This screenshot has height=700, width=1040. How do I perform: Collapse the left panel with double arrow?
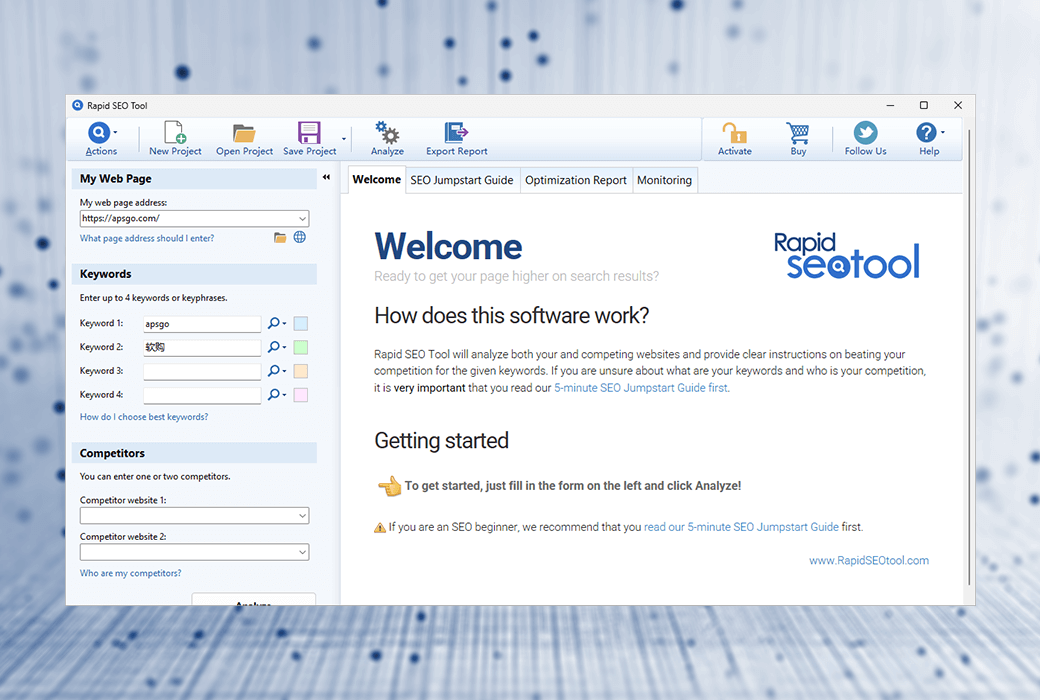[x=326, y=177]
